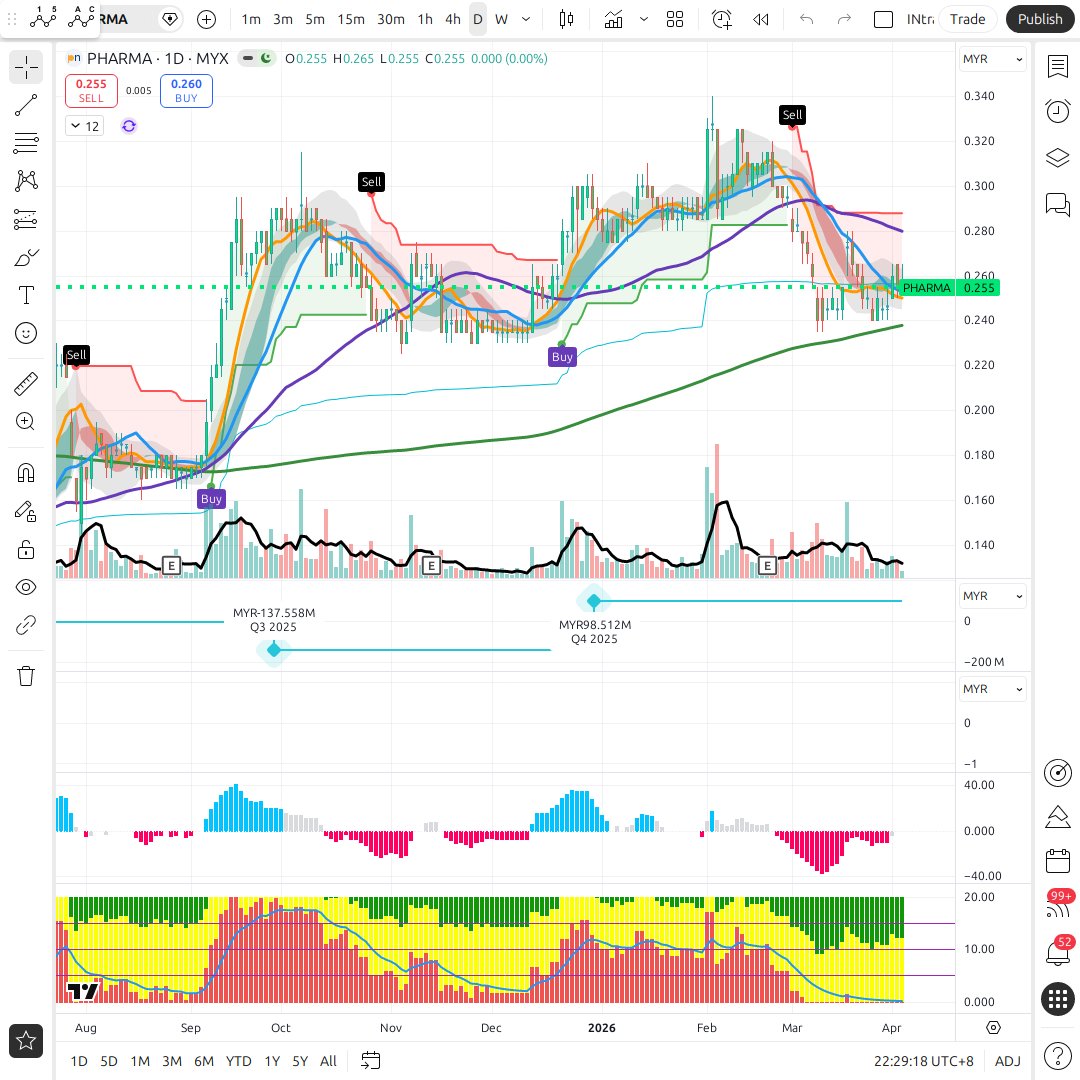The image size is (1080, 1080).
Task: Select the trend line drawing tool
Action: (x=26, y=105)
